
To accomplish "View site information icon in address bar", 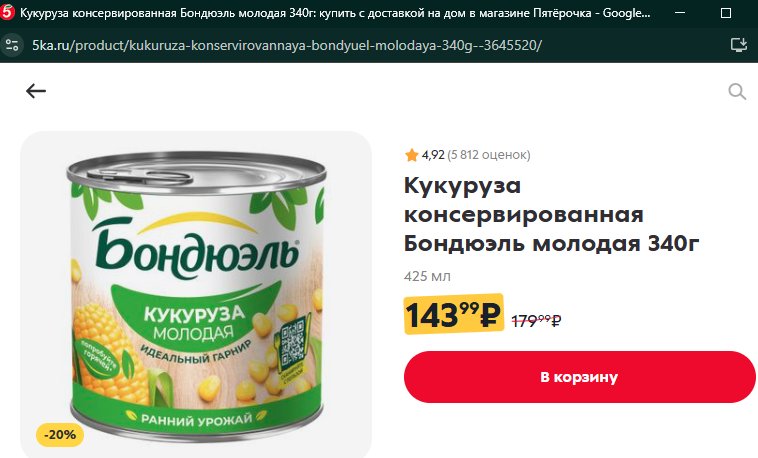I will coord(12,45).
